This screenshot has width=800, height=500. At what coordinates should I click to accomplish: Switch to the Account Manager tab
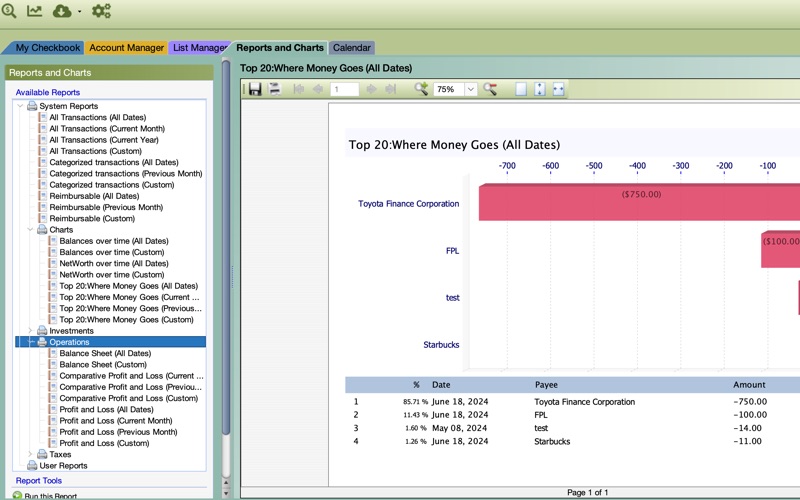click(127, 47)
